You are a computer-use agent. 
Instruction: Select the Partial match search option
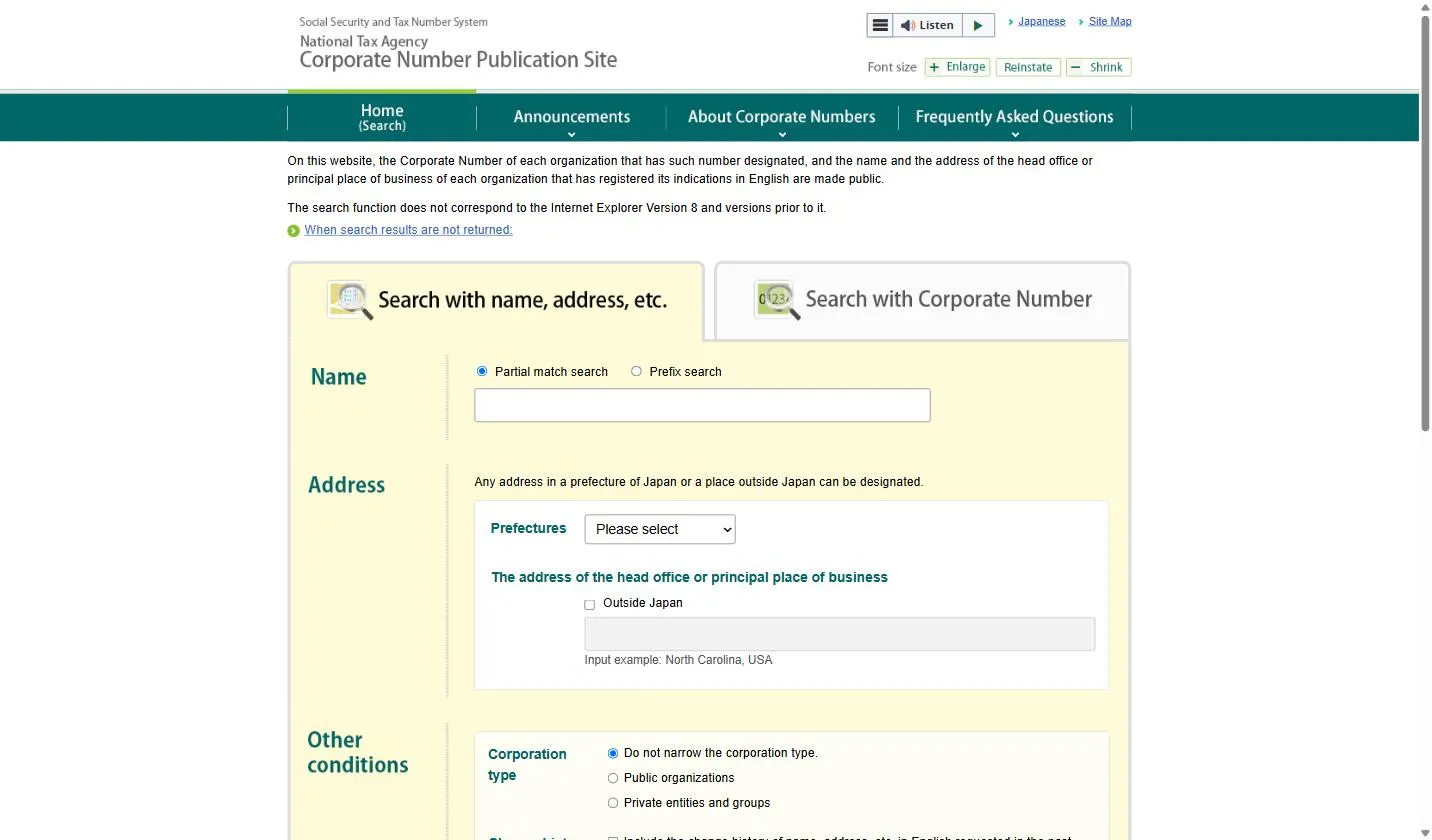[x=482, y=371]
